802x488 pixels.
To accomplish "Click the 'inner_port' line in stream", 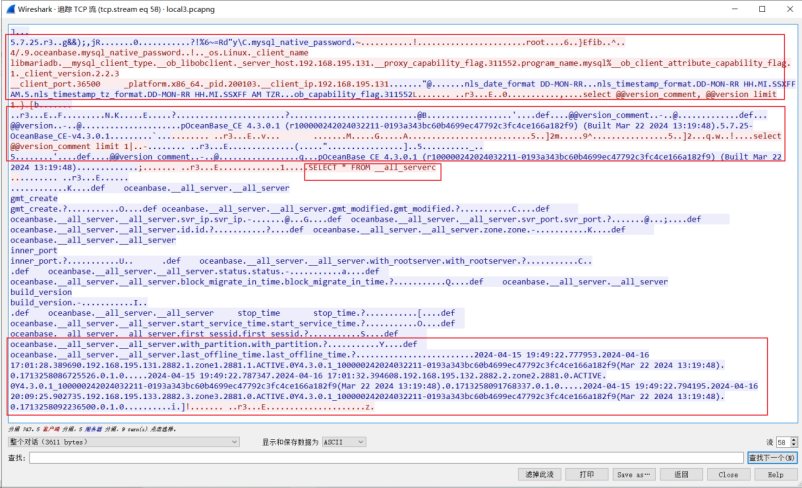I will coord(34,251).
